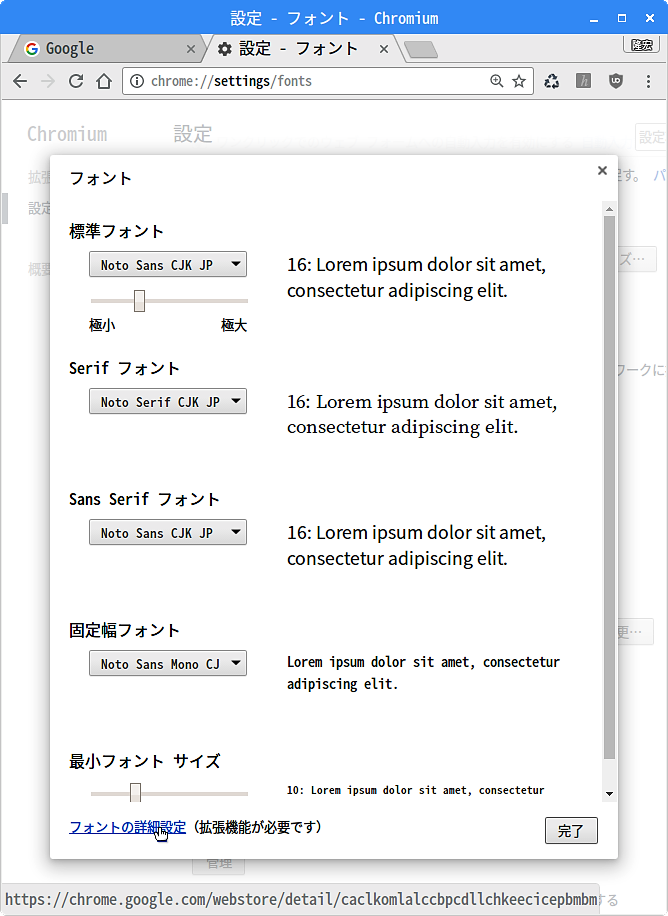Open the Chromium three-dot menu
Viewport: 668px width, 916px height.
pos(648,81)
